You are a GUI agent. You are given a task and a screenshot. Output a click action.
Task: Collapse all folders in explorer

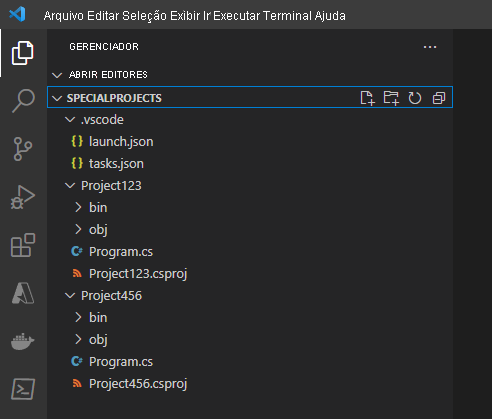pyautogui.click(x=439, y=98)
